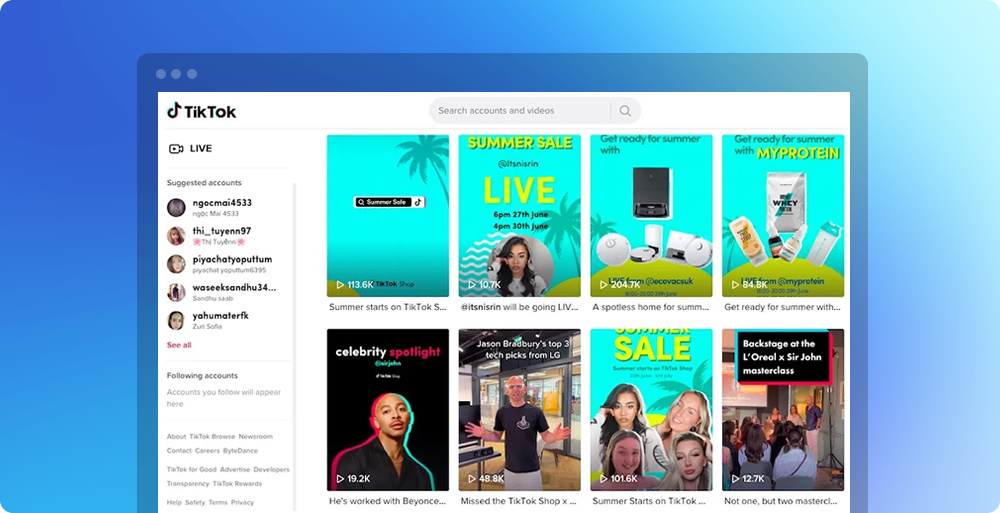1000x513 pixels.
Task: Click caption 'Get ready for summer with...'
Action: click(783, 307)
